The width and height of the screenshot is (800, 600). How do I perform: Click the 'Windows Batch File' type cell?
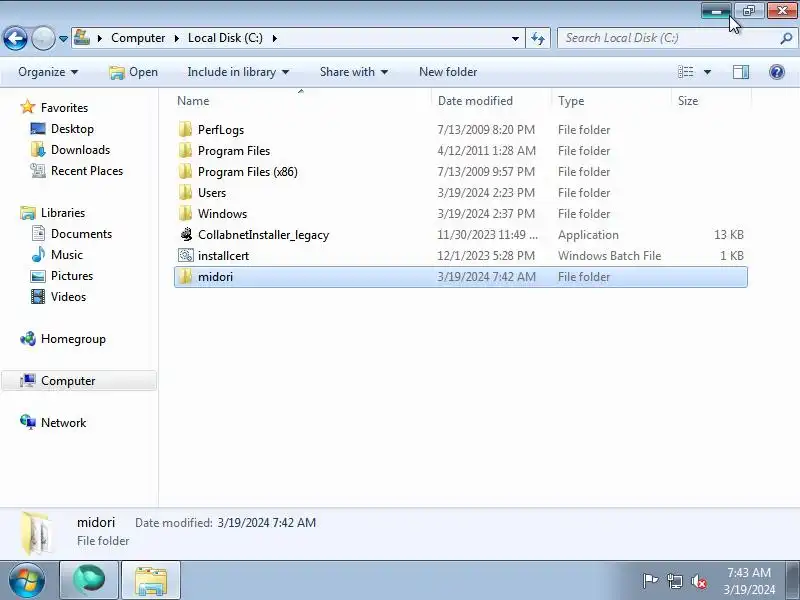click(609, 256)
